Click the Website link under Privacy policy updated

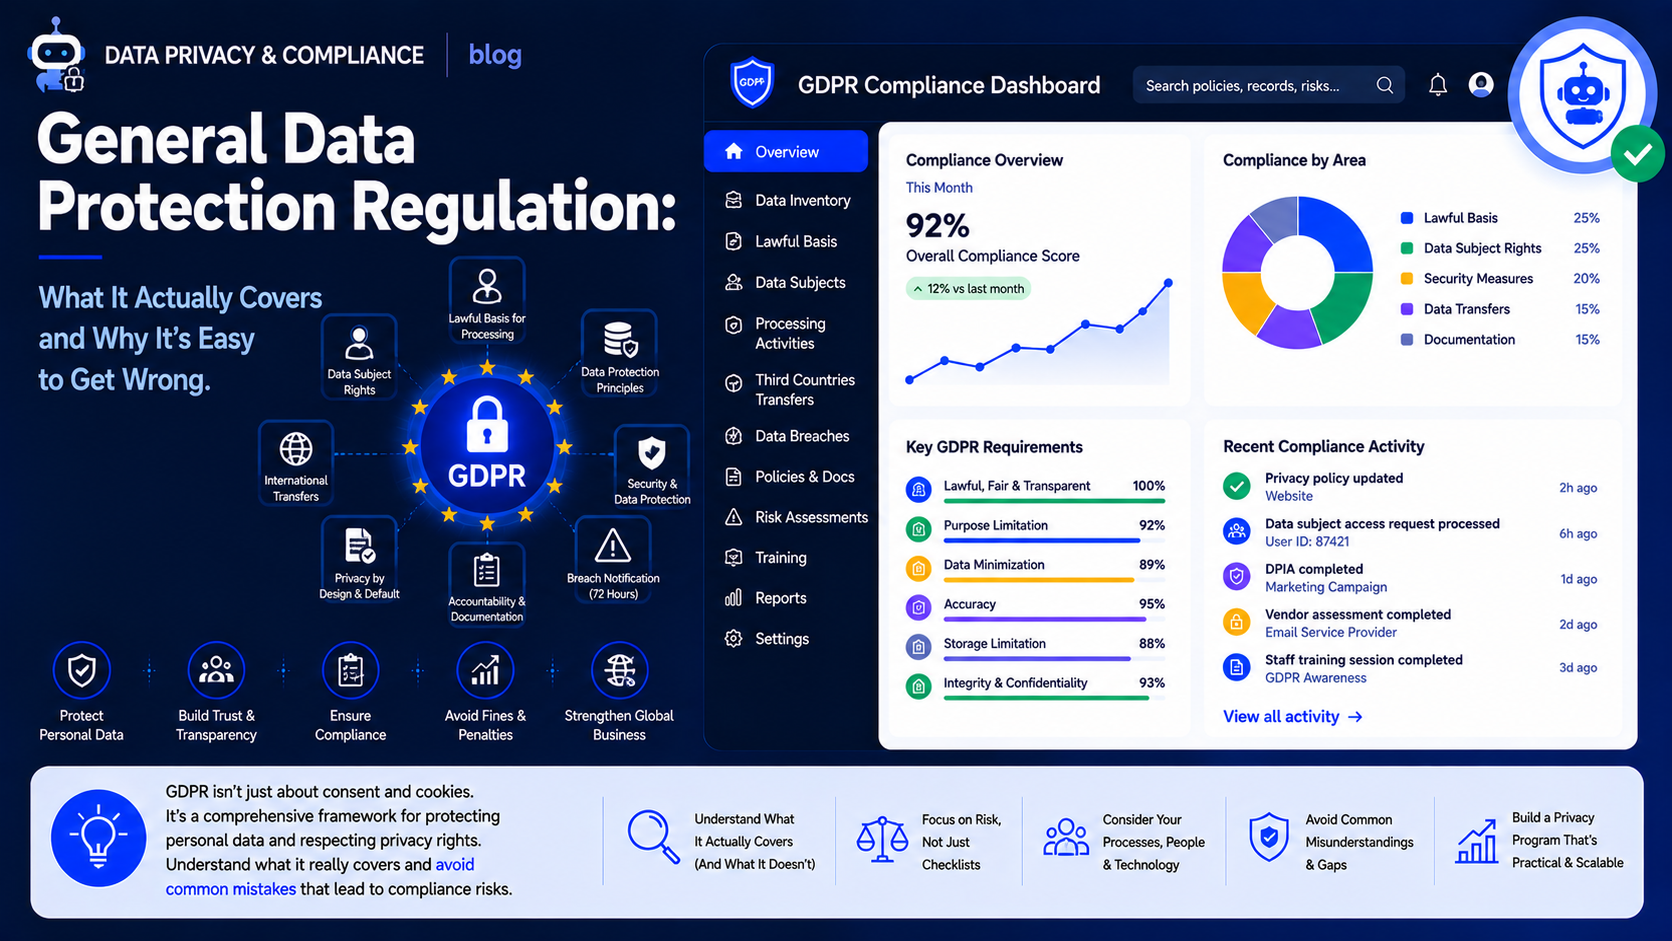tap(1288, 496)
